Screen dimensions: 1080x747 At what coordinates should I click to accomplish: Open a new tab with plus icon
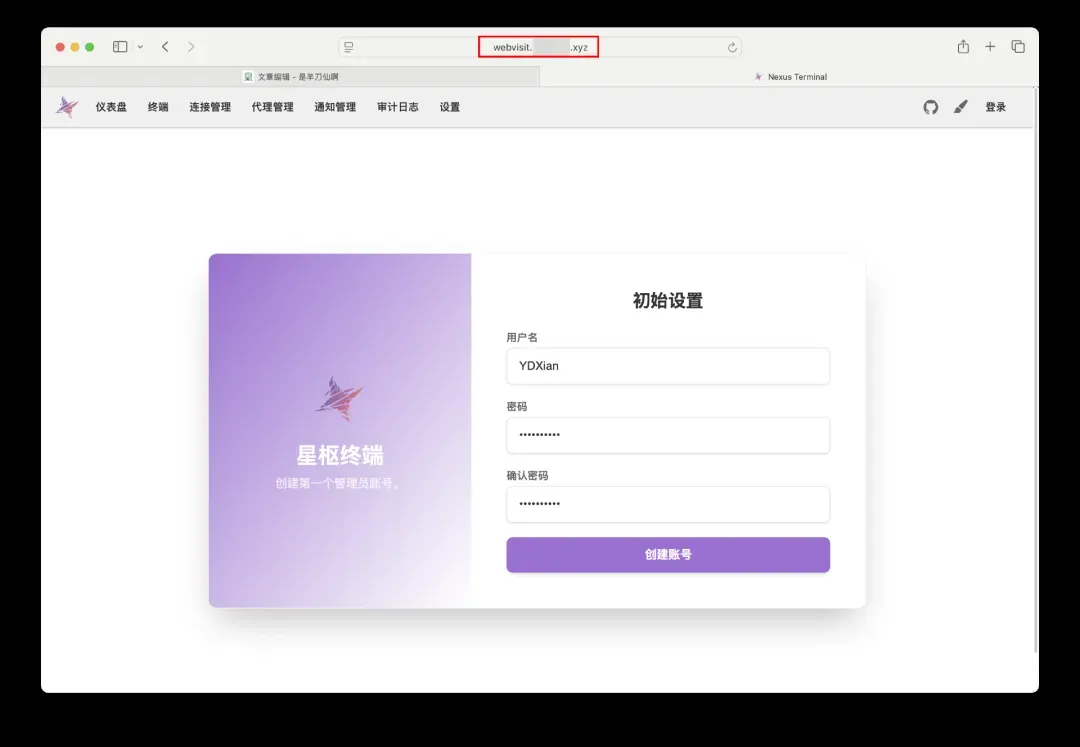coord(990,47)
